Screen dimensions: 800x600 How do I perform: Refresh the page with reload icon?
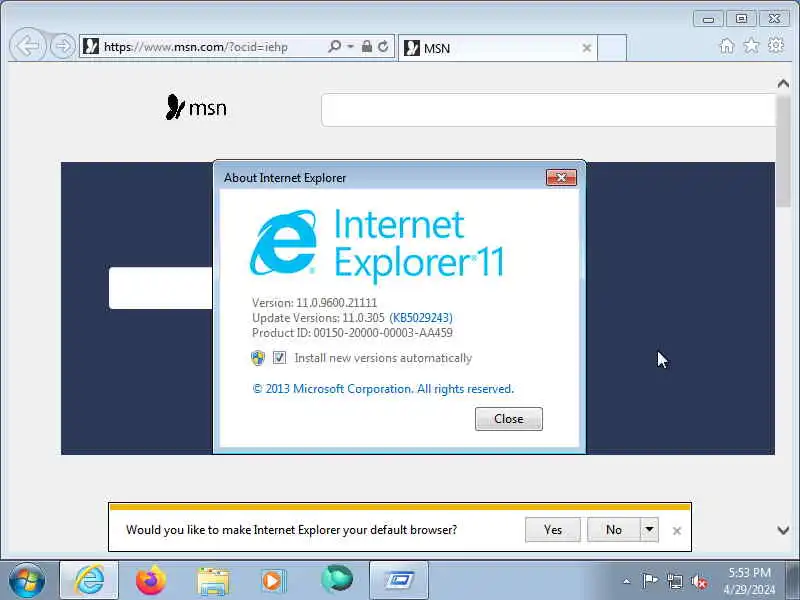click(x=383, y=46)
